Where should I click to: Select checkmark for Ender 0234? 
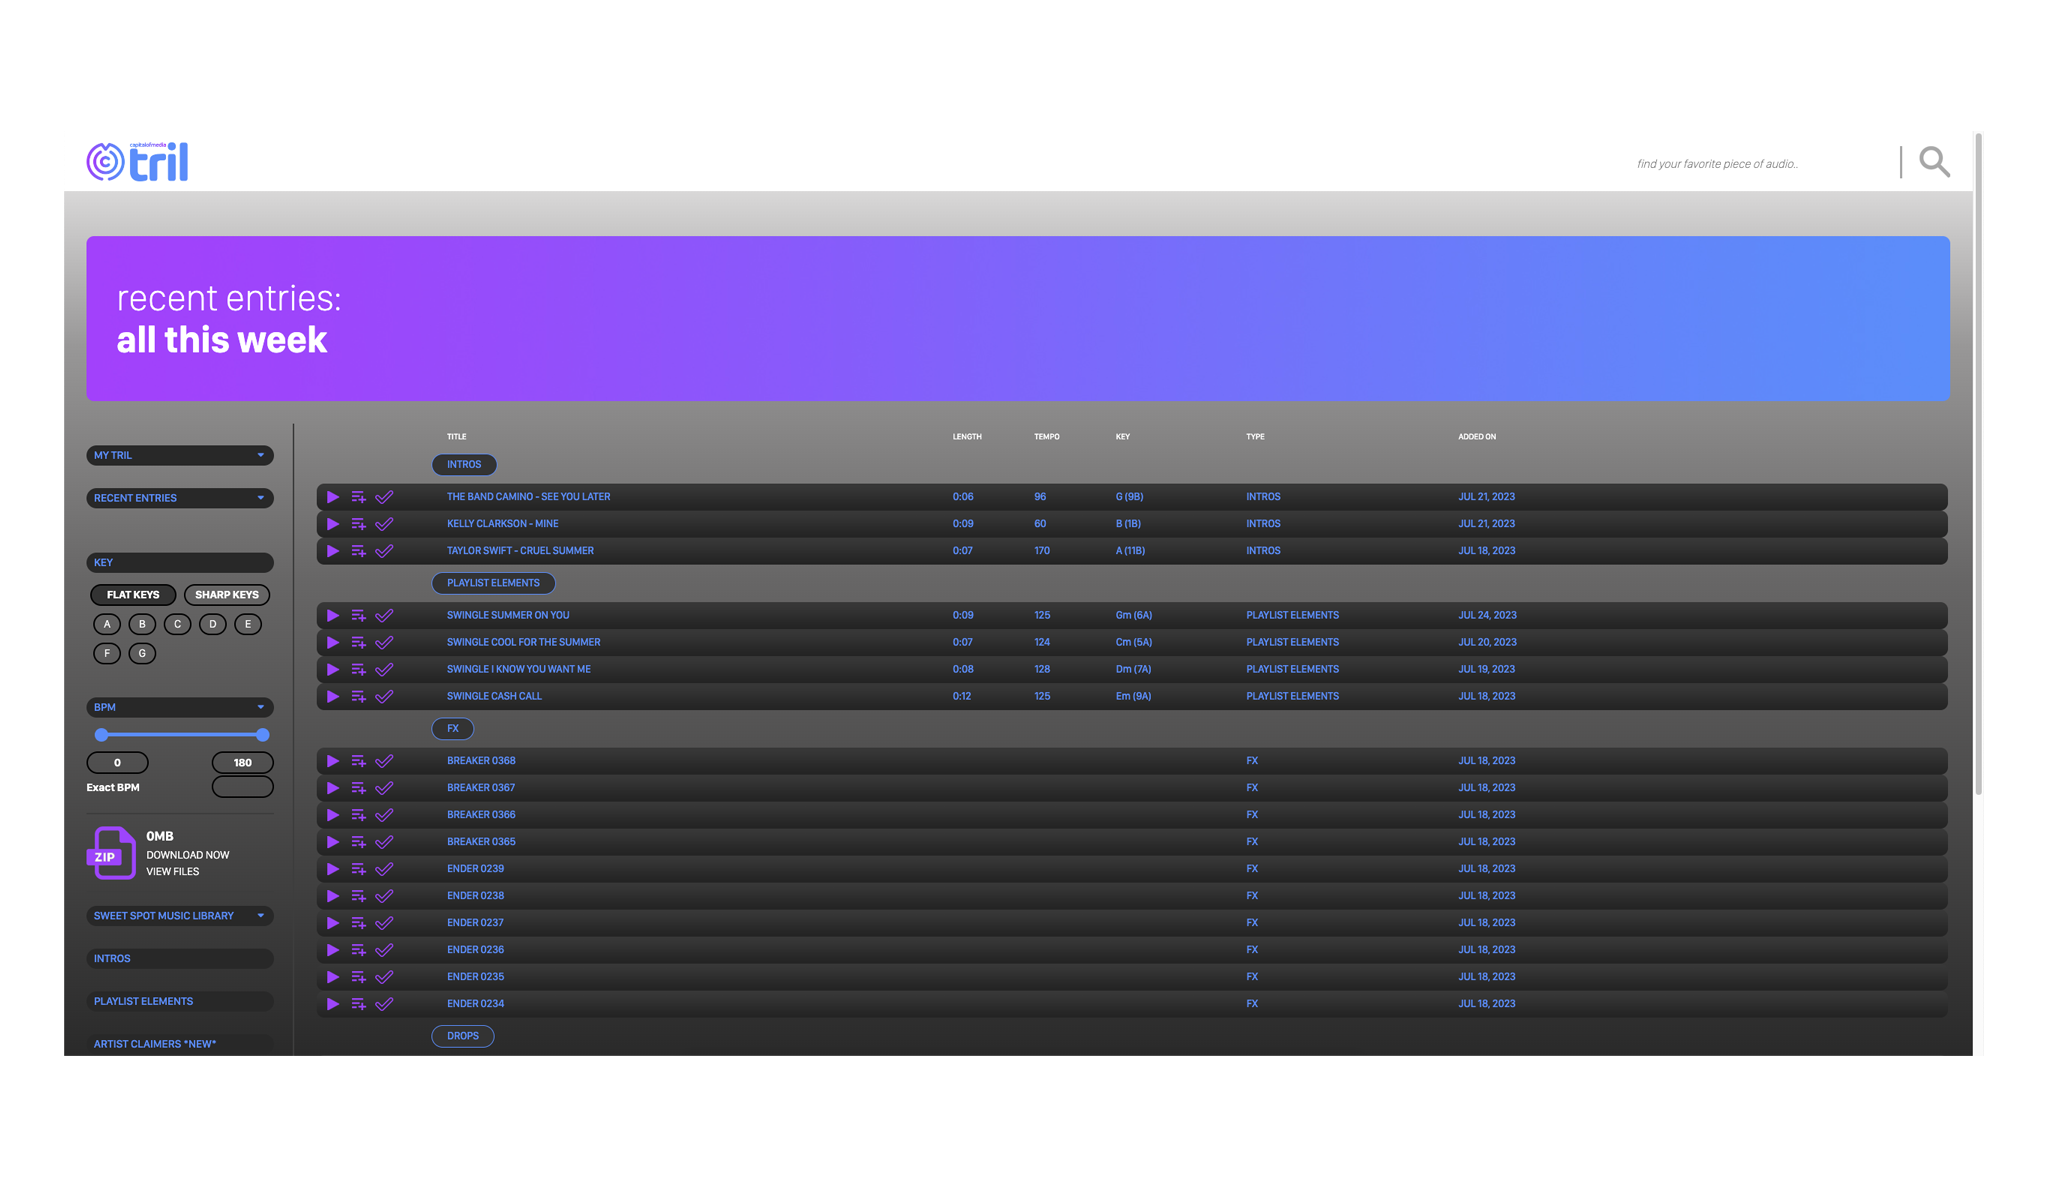coord(384,1004)
